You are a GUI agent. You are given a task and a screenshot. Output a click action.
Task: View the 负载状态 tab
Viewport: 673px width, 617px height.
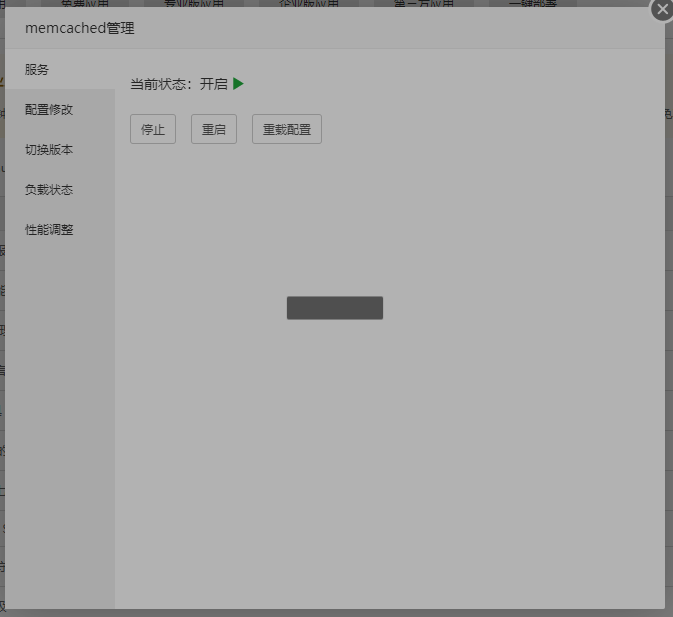click(x=60, y=189)
